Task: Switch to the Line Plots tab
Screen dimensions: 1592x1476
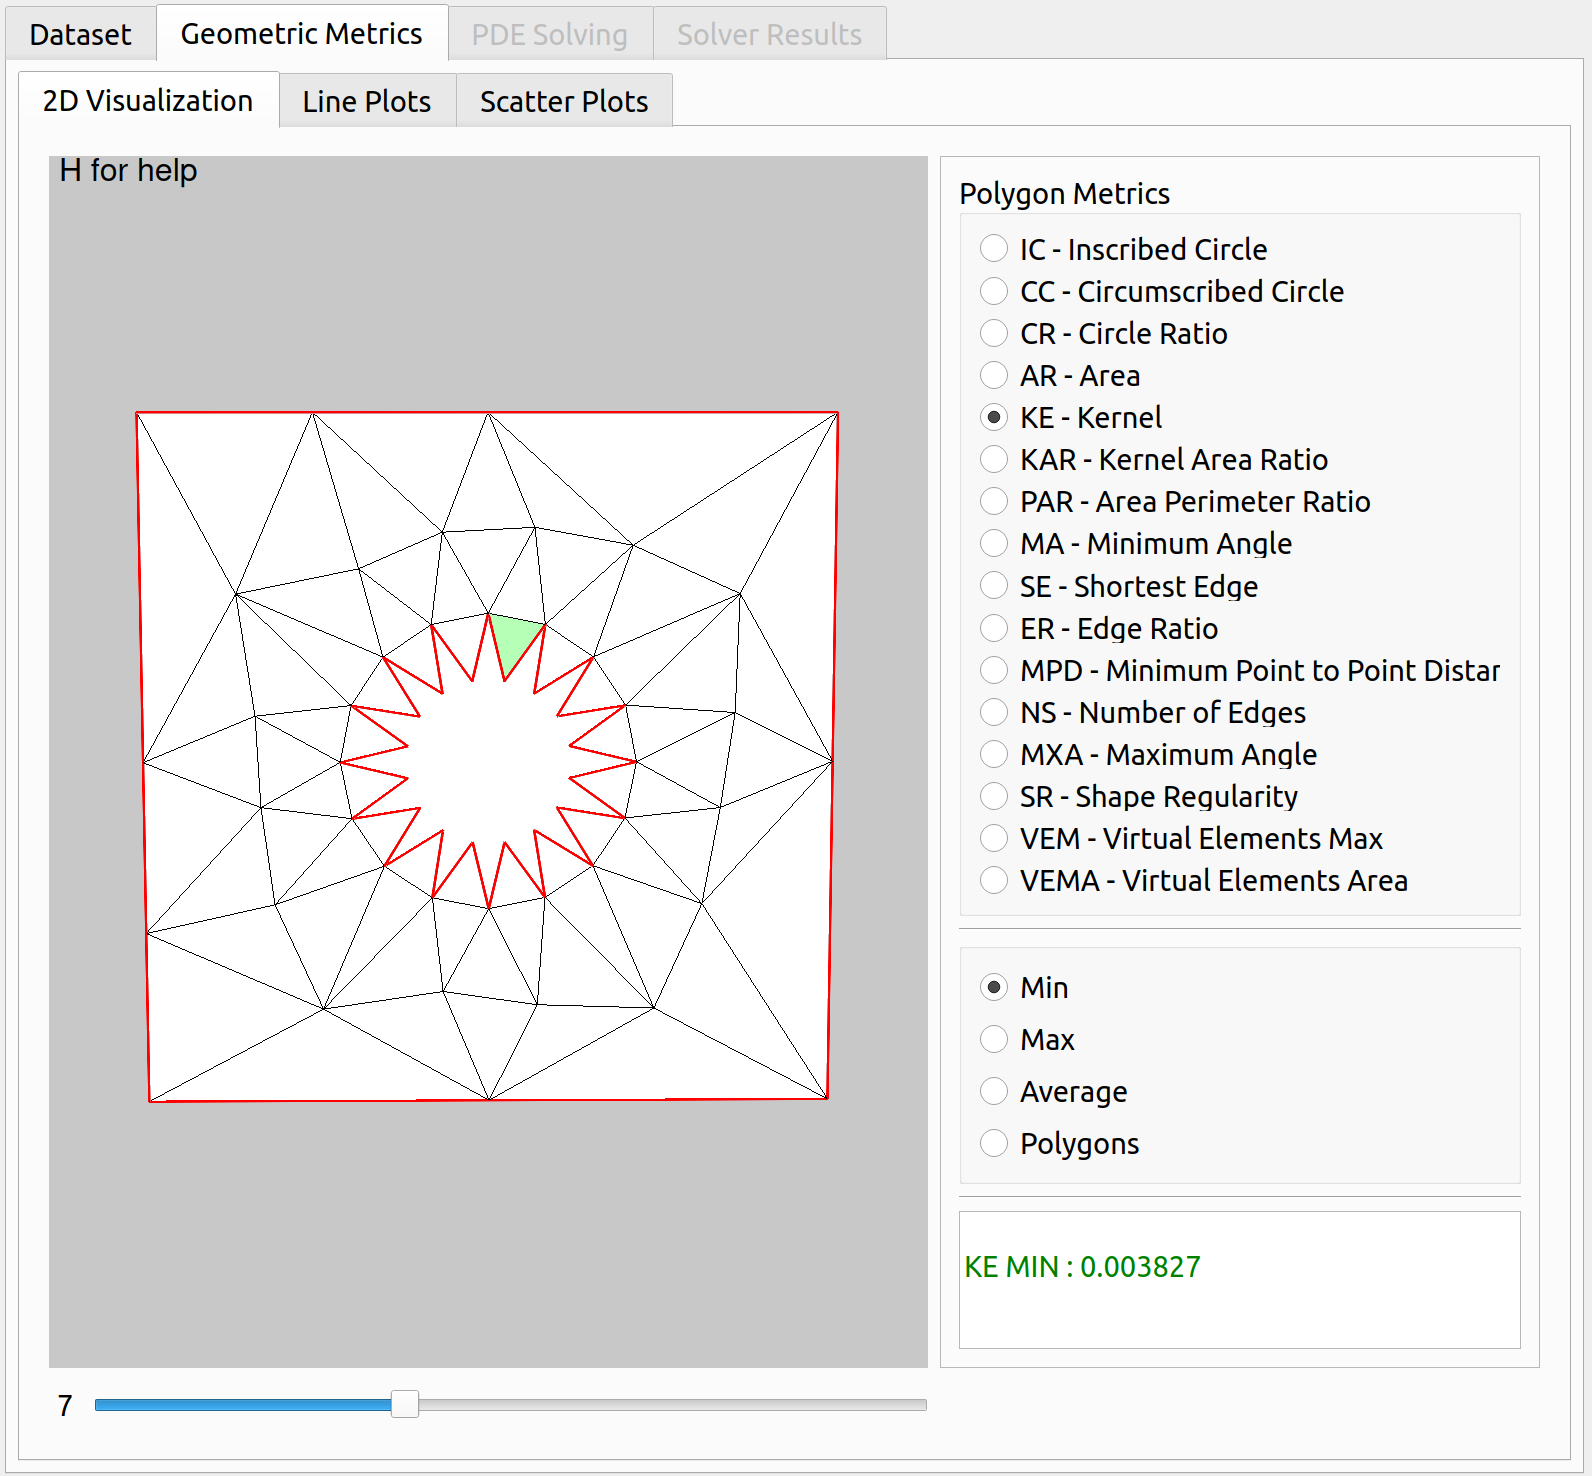Action: click(x=366, y=101)
